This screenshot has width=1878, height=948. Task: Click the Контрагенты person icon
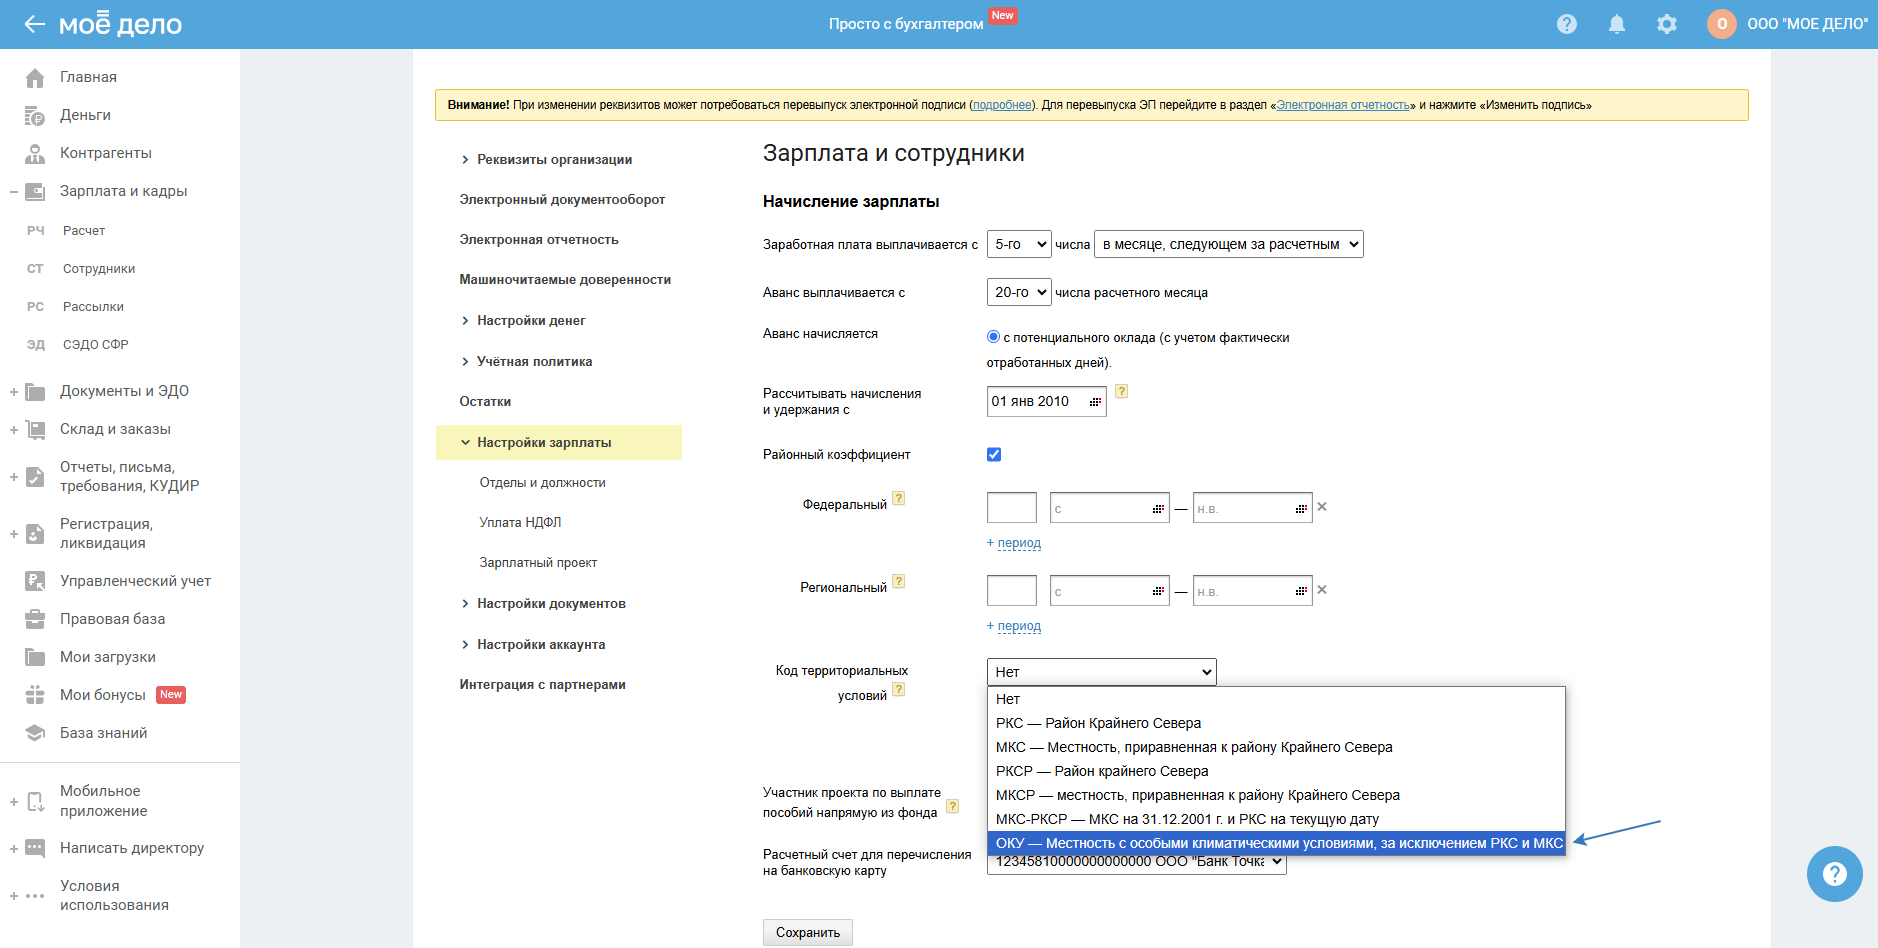click(35, 154)
